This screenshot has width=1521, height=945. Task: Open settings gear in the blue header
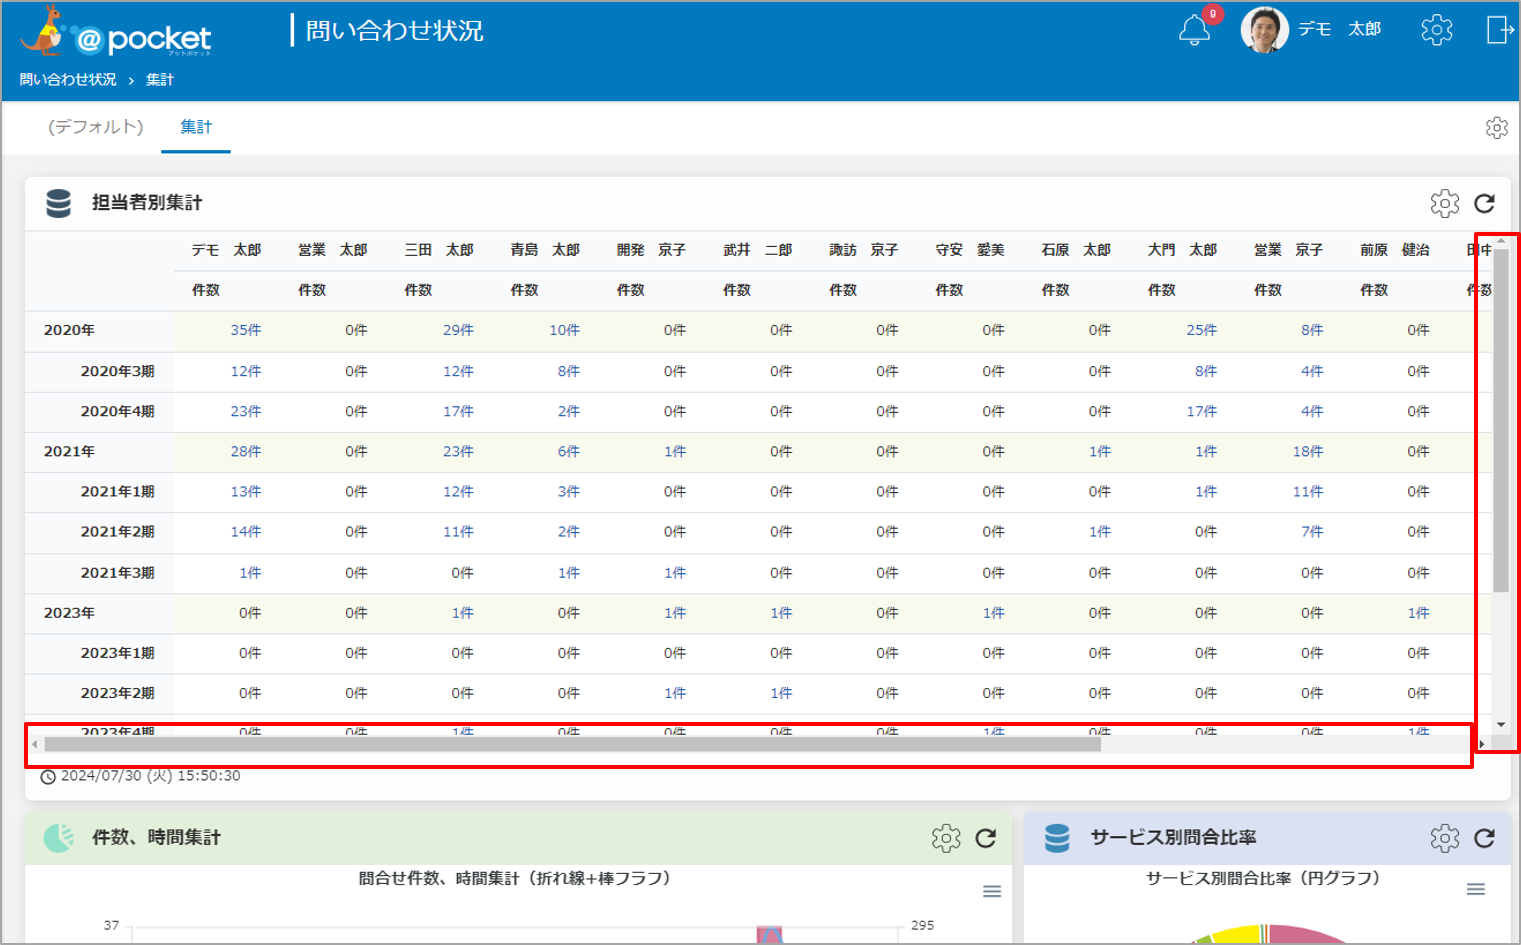tap(1436, 30)
